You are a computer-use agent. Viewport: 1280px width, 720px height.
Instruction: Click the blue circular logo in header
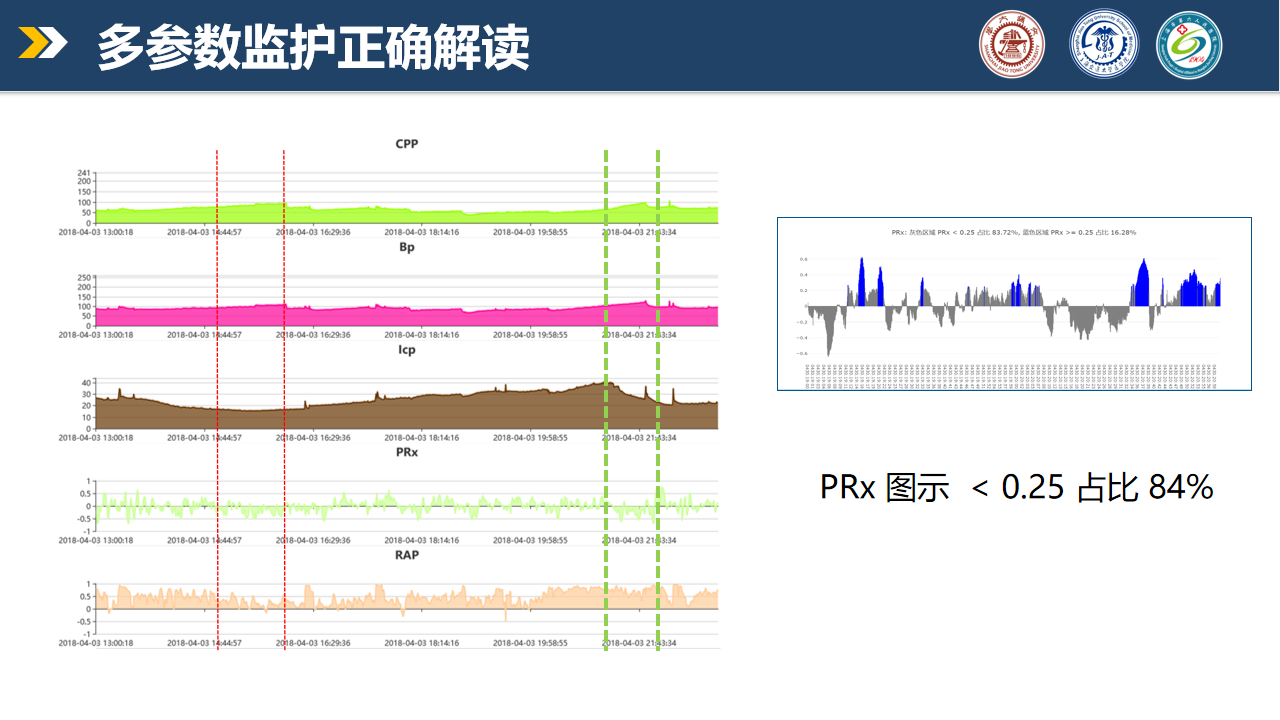(1103, 45)
